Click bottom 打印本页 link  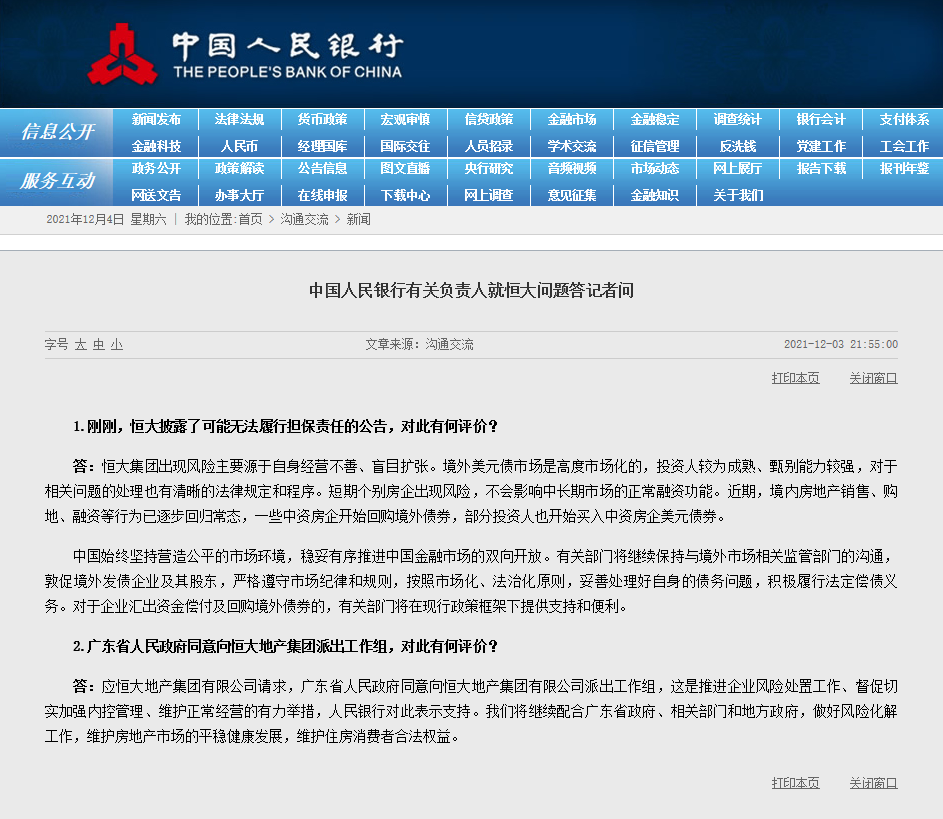click(796, 783)
